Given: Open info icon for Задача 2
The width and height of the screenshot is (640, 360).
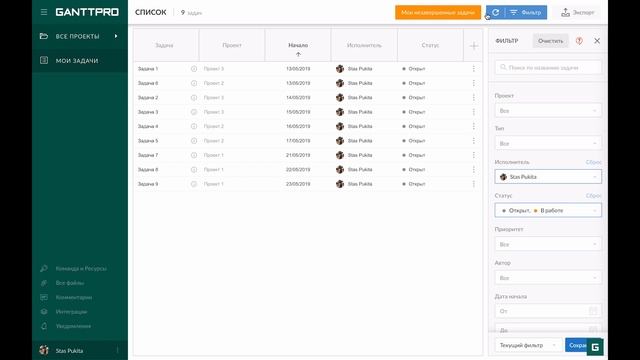Looking at the screenshot, I should point(194,98).
